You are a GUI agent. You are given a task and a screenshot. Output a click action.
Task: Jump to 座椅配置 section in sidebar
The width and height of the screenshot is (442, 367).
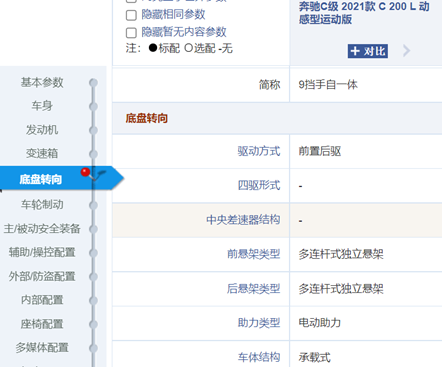[x=42, y=324]
